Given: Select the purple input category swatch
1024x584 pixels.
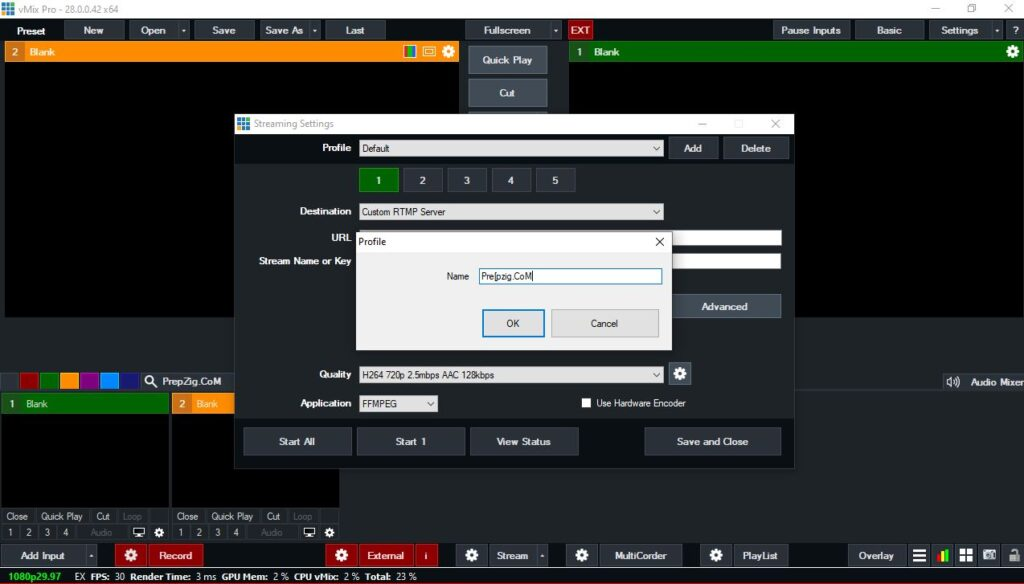Looking at the screenshot, I should (x=89, y=381).
